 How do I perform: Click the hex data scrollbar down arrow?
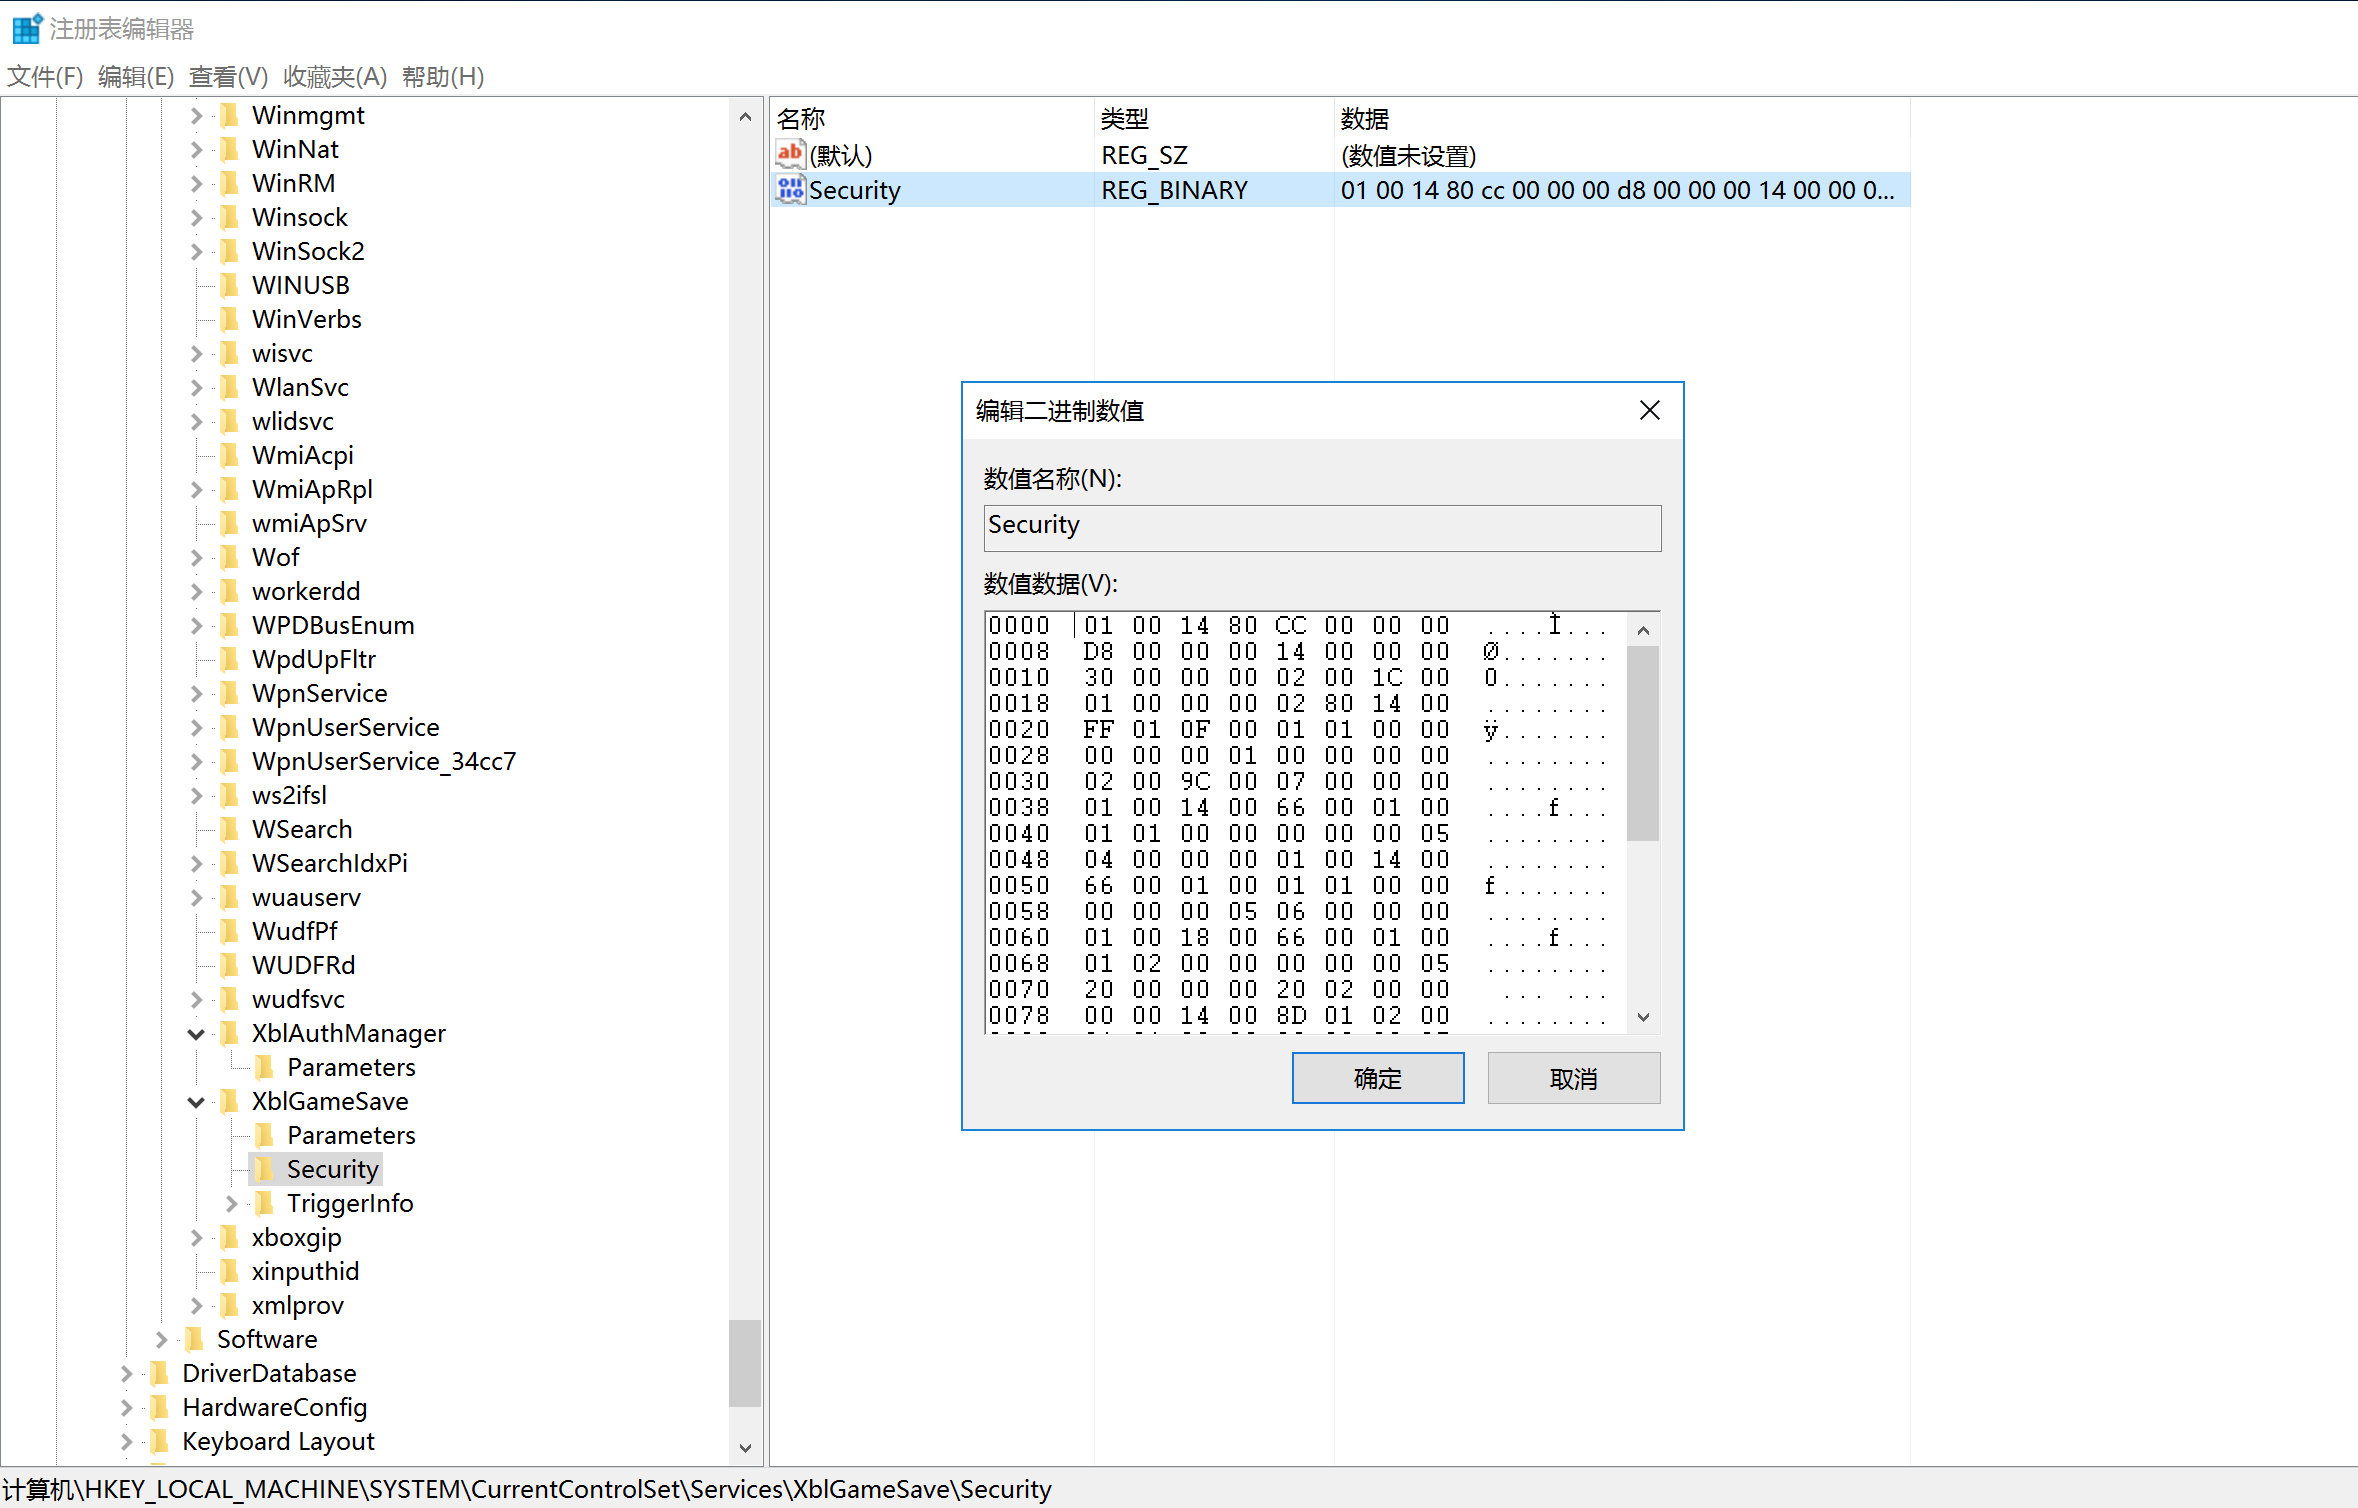pos(1643,1016)
